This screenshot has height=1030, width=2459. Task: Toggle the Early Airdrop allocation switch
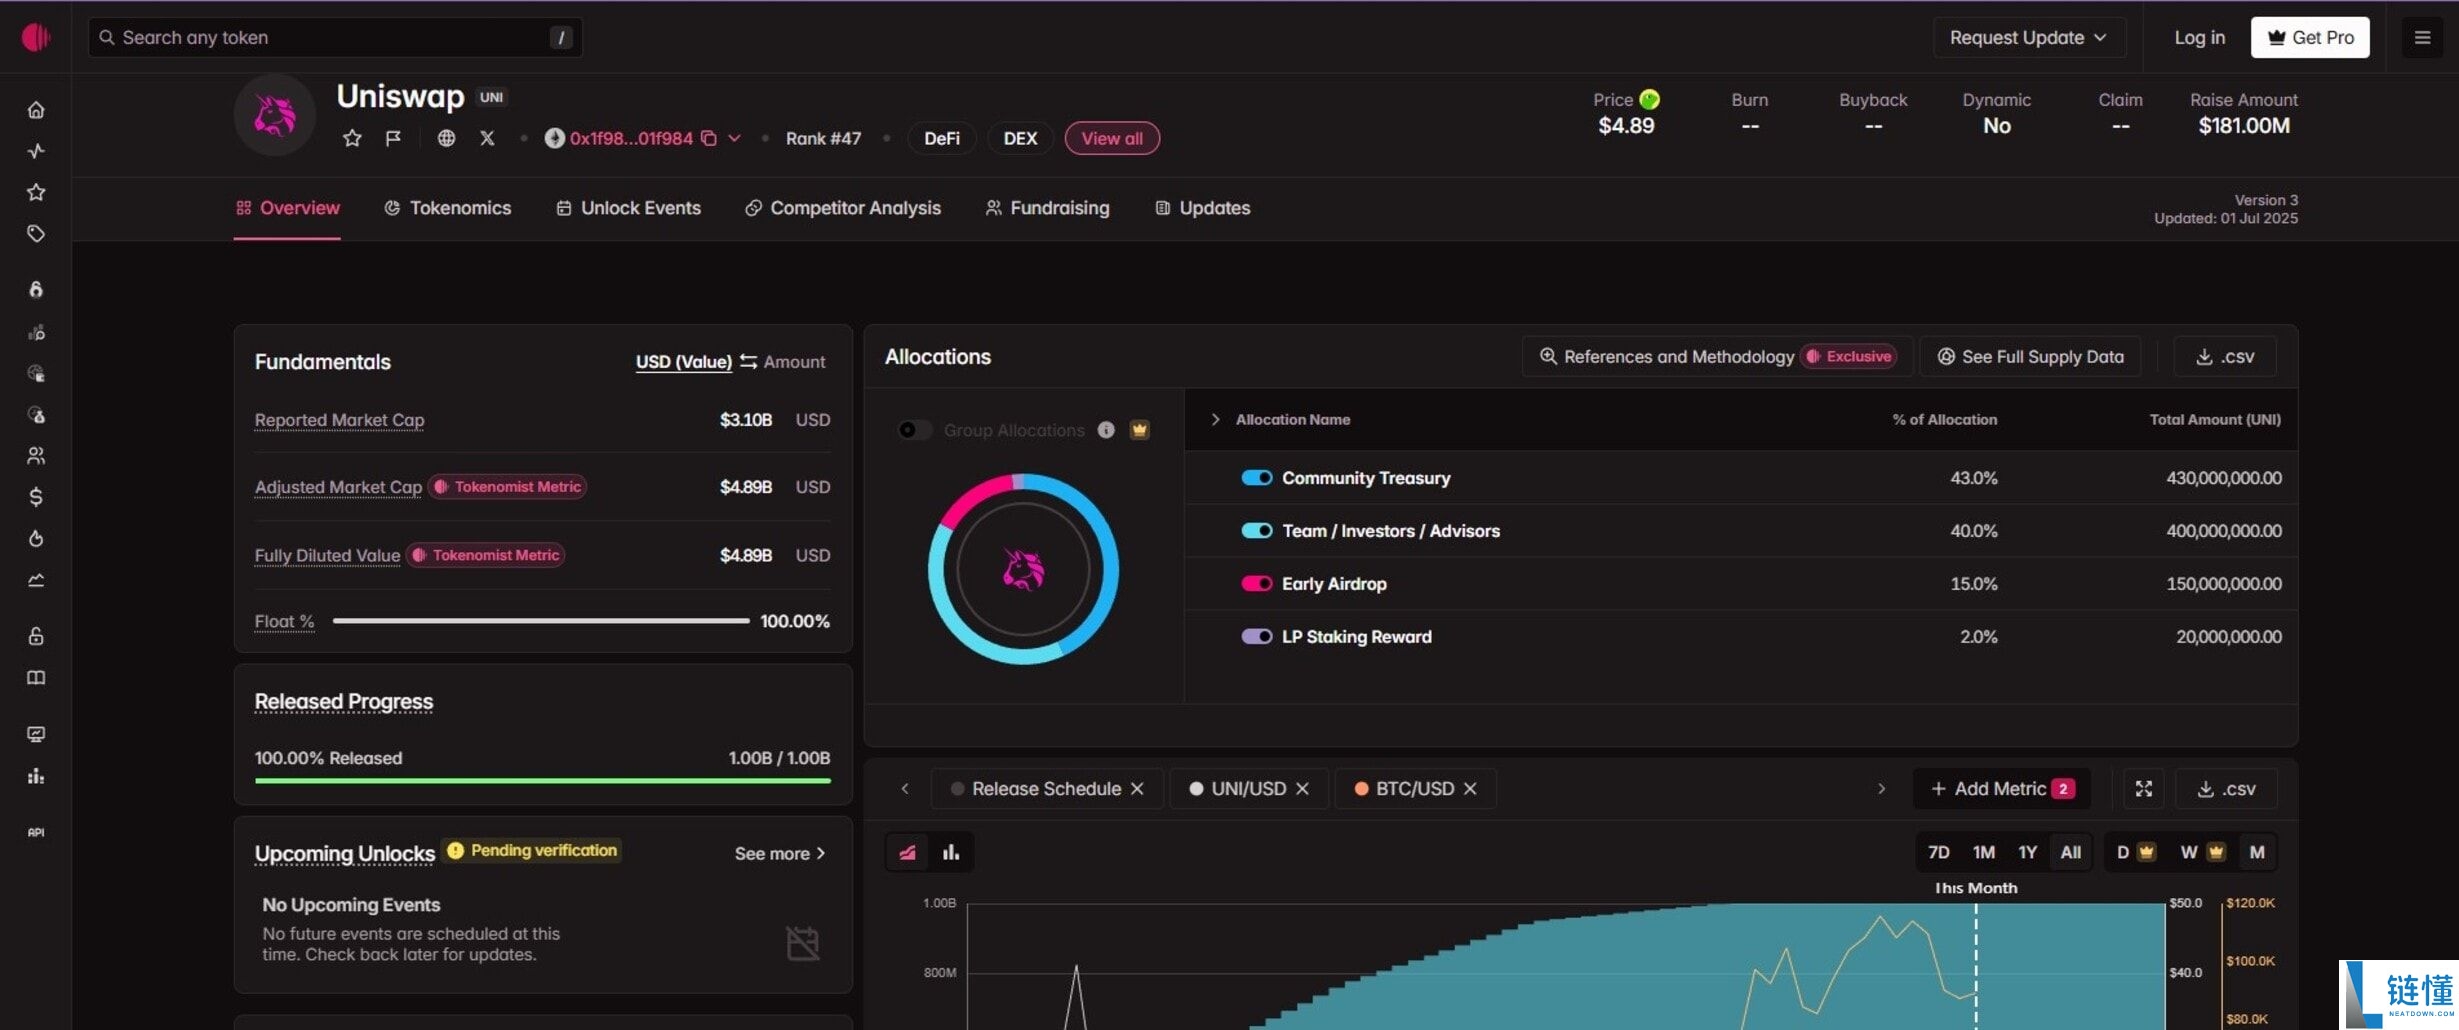(x=1257, y=584)
